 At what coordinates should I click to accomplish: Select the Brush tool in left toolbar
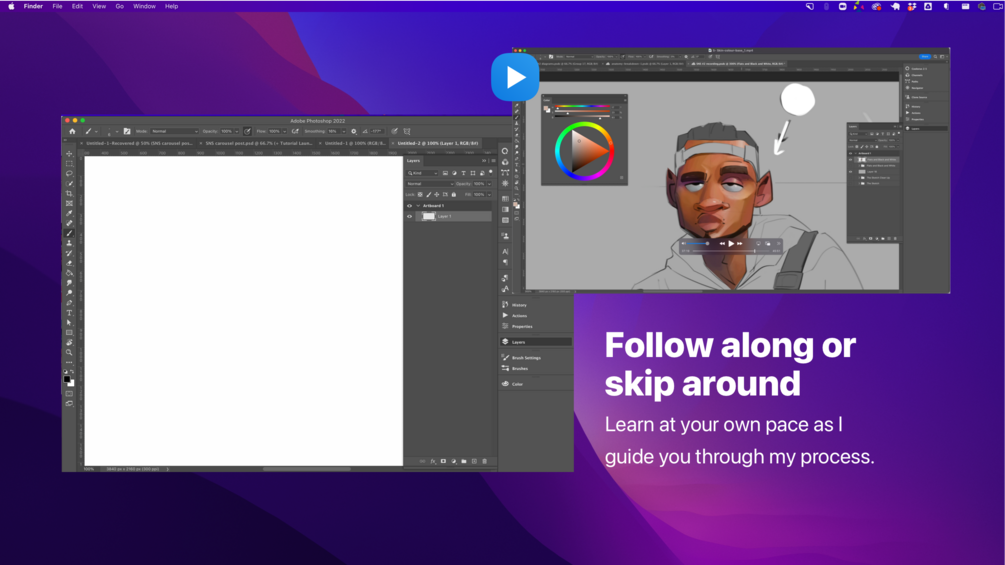pos(69,233)
